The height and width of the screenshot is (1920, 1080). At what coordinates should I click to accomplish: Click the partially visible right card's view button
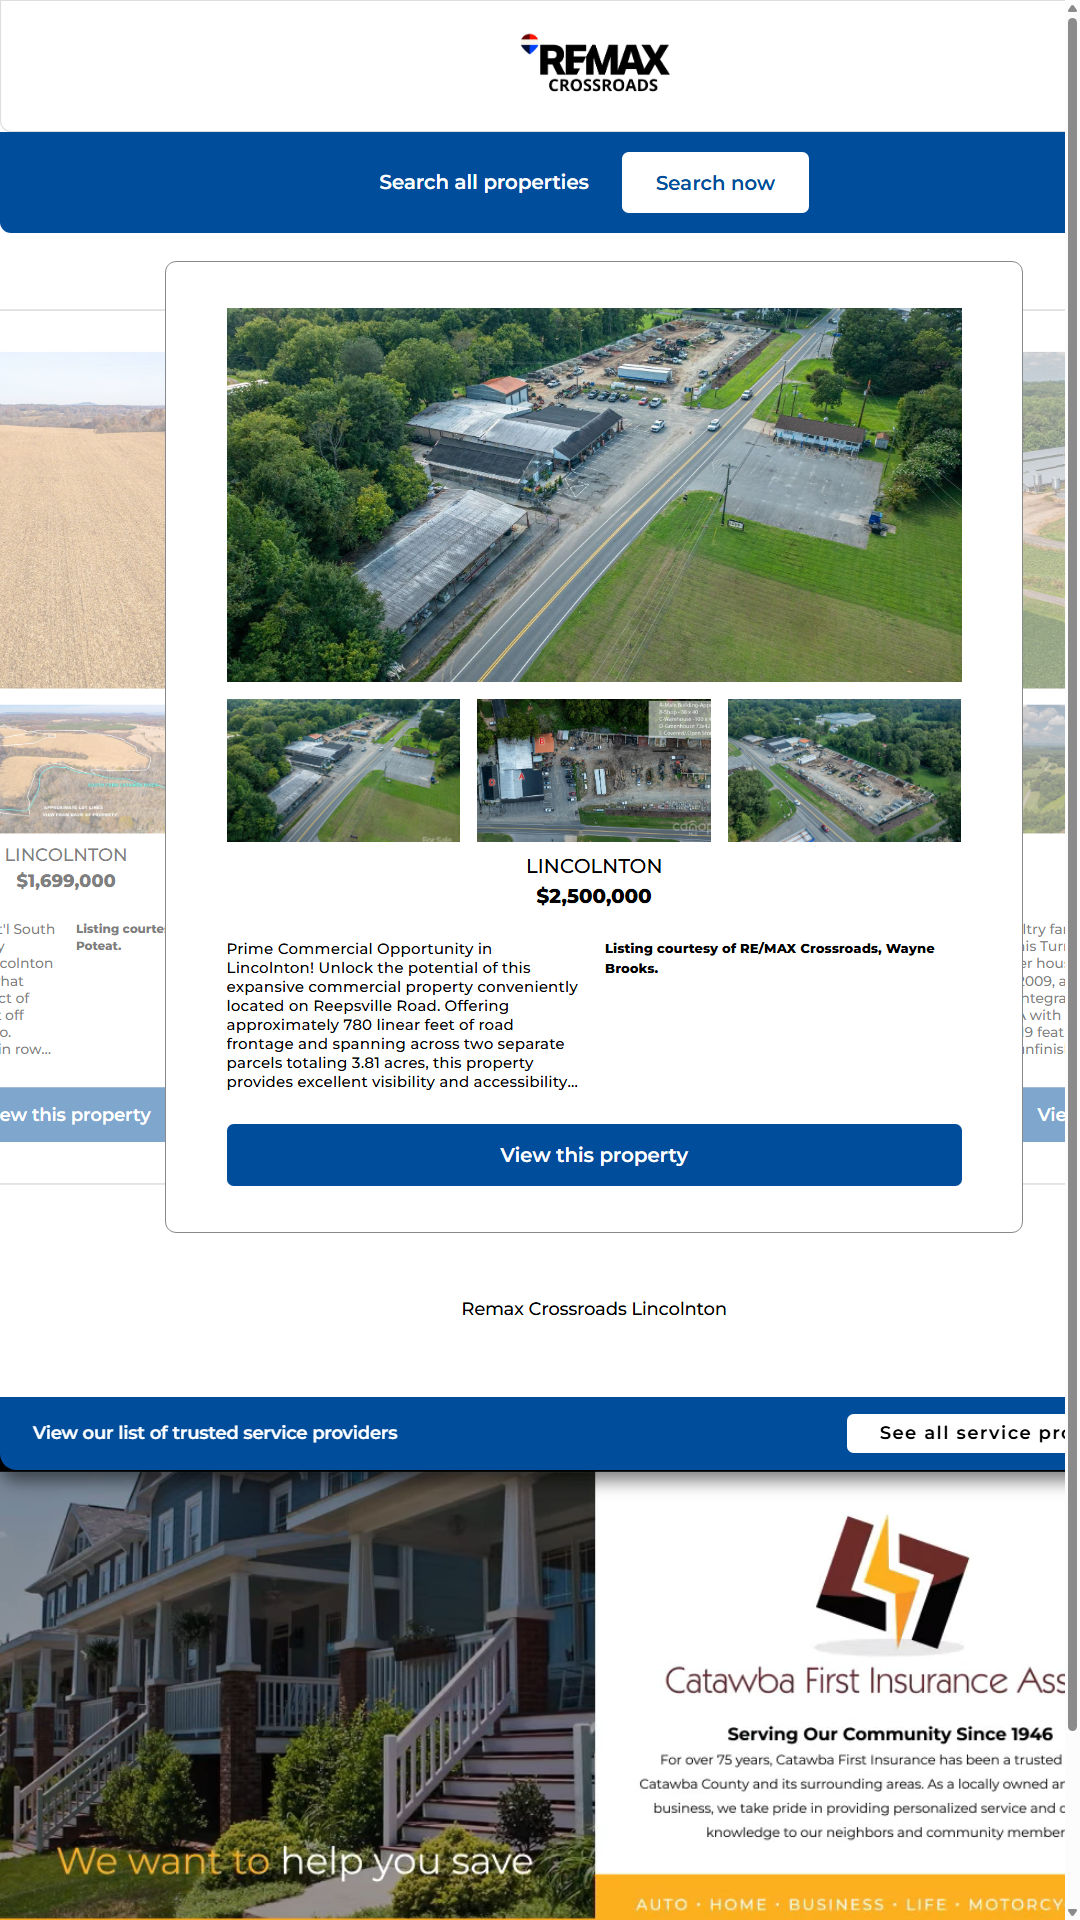(x=1046, y=1114)
